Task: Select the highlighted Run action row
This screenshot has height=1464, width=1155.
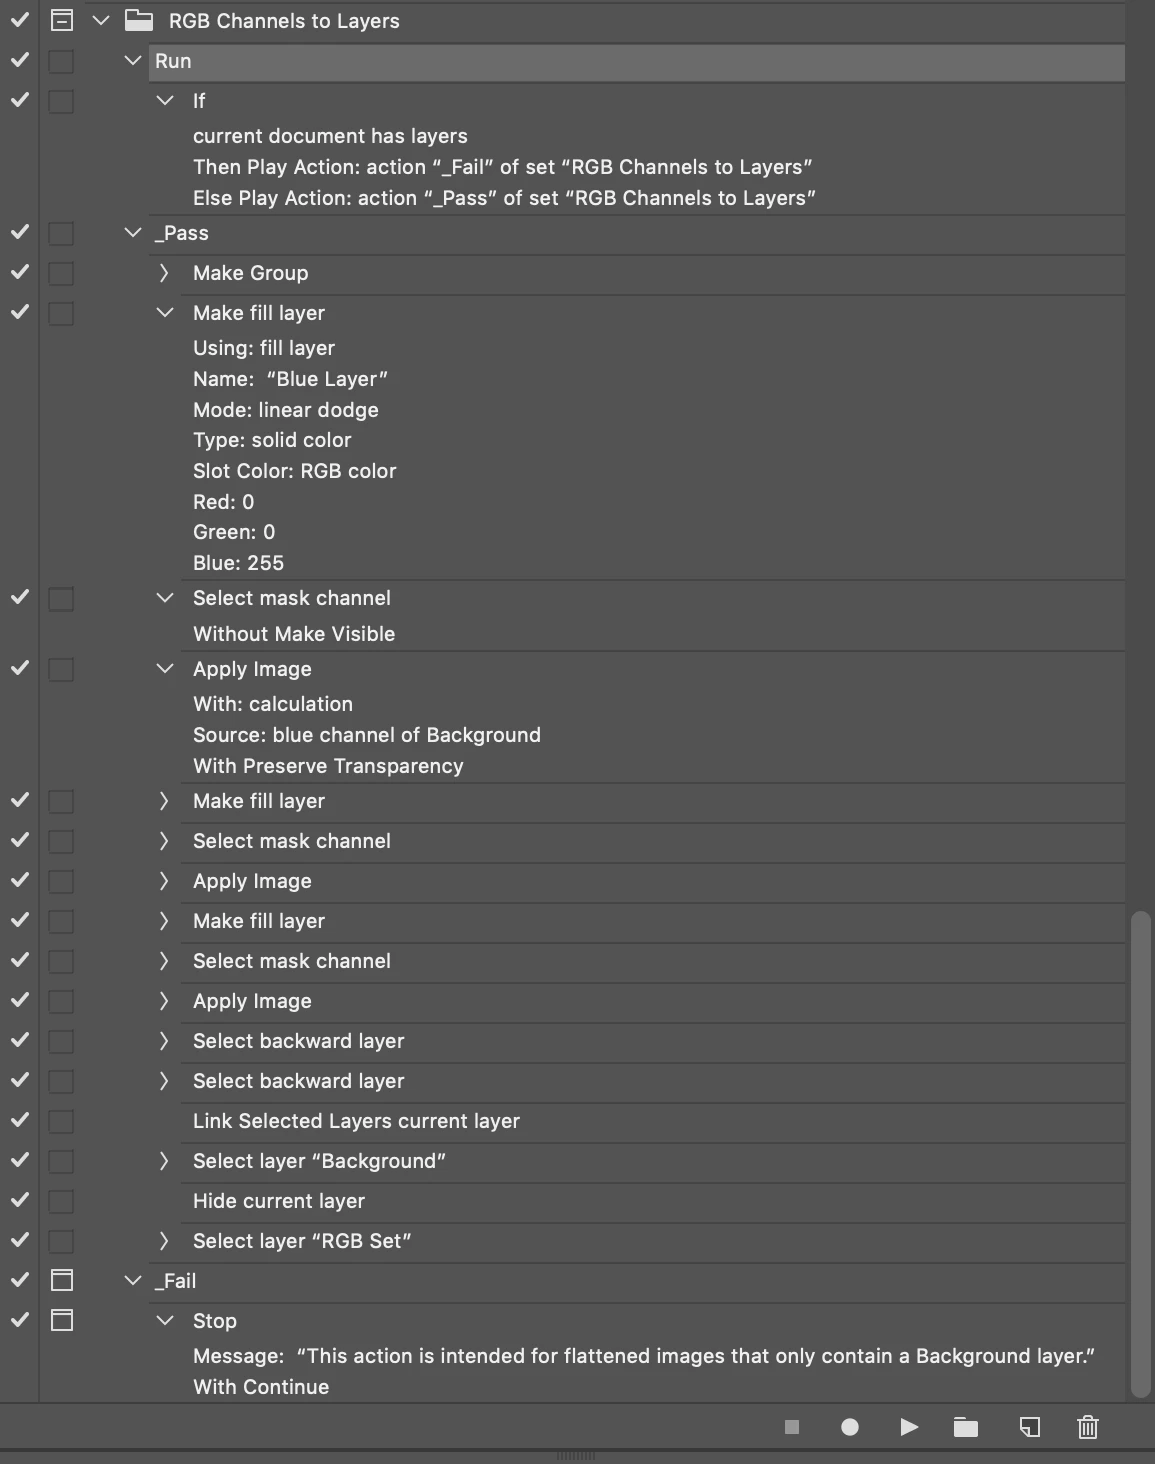Action: pos(637,61)
